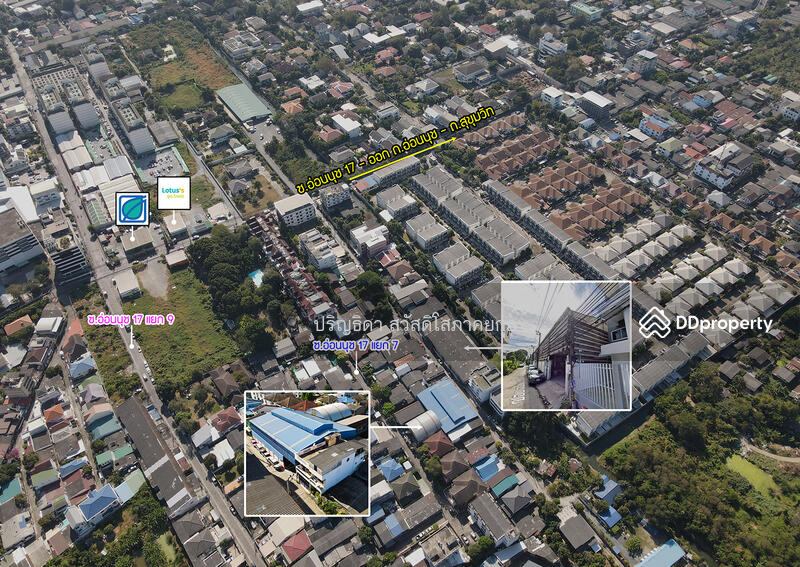Click the large green-roofed warehouse at top

pyautogui.click(x=243, y=102)
